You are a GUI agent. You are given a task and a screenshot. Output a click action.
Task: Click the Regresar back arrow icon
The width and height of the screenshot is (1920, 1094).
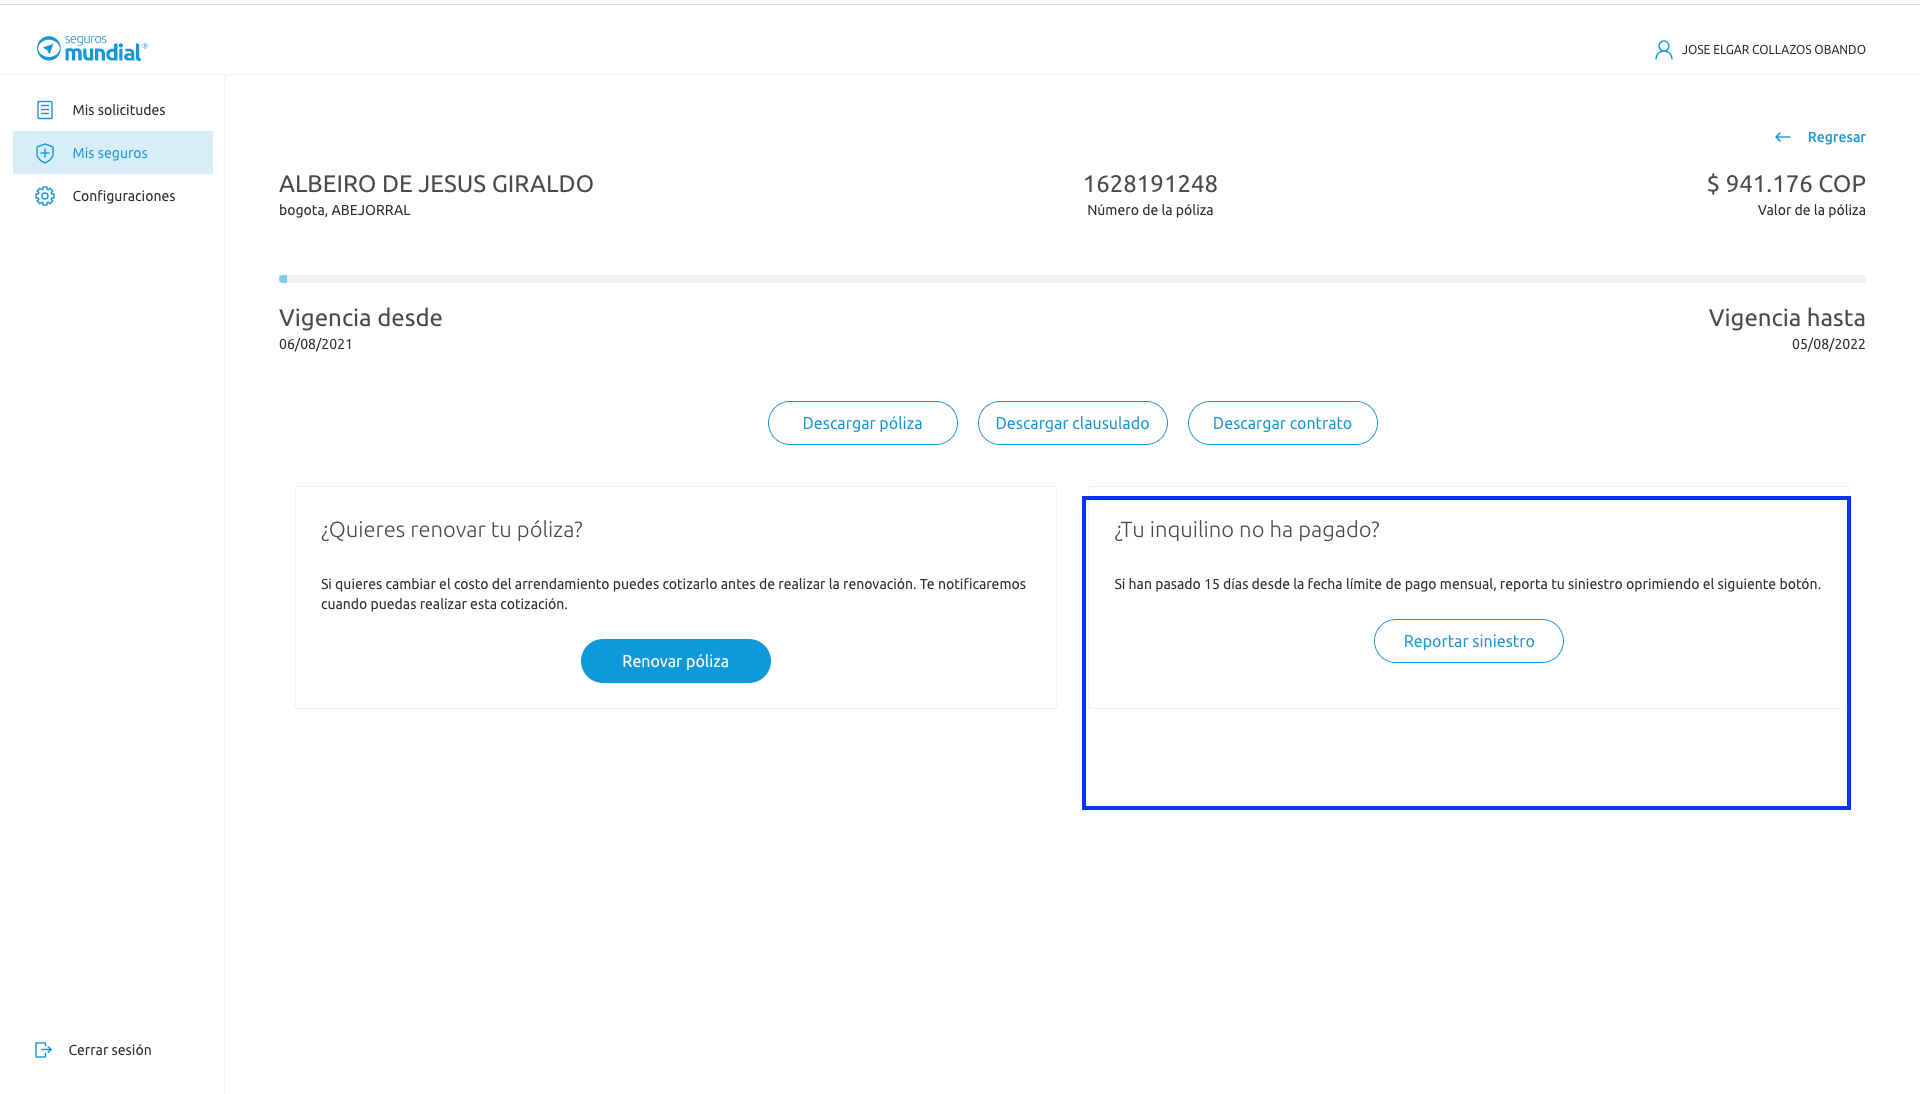(1782, 137)
